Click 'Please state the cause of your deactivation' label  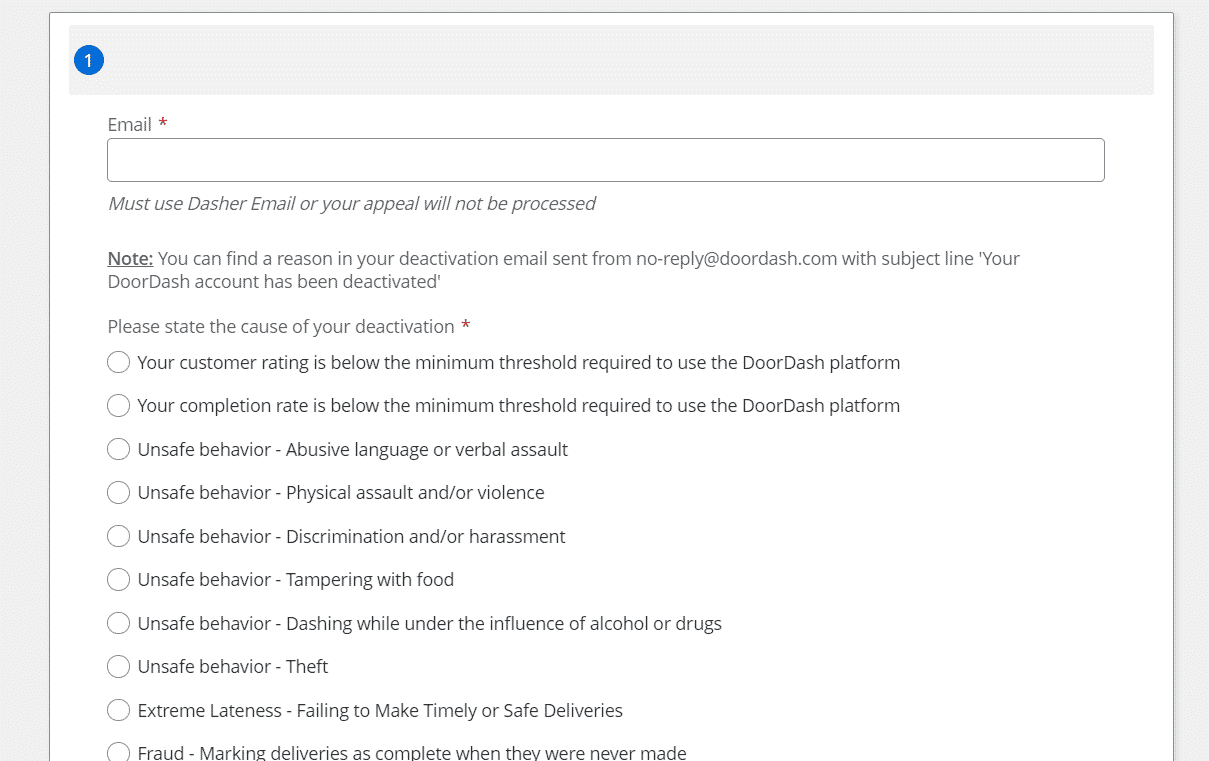click(281, 327)
